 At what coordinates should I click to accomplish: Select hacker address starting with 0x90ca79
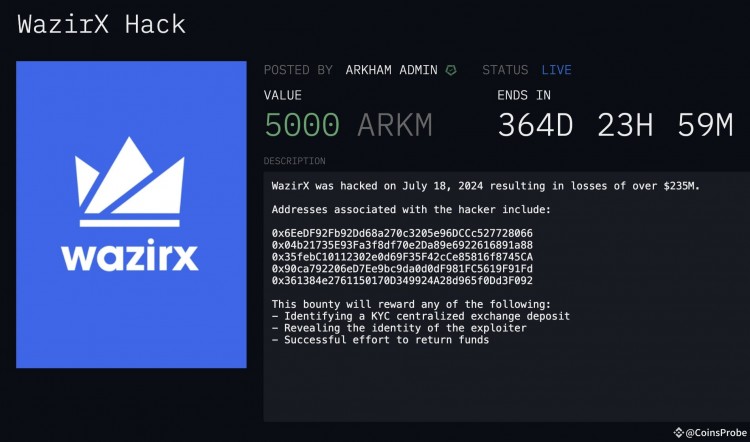[402, 269]
